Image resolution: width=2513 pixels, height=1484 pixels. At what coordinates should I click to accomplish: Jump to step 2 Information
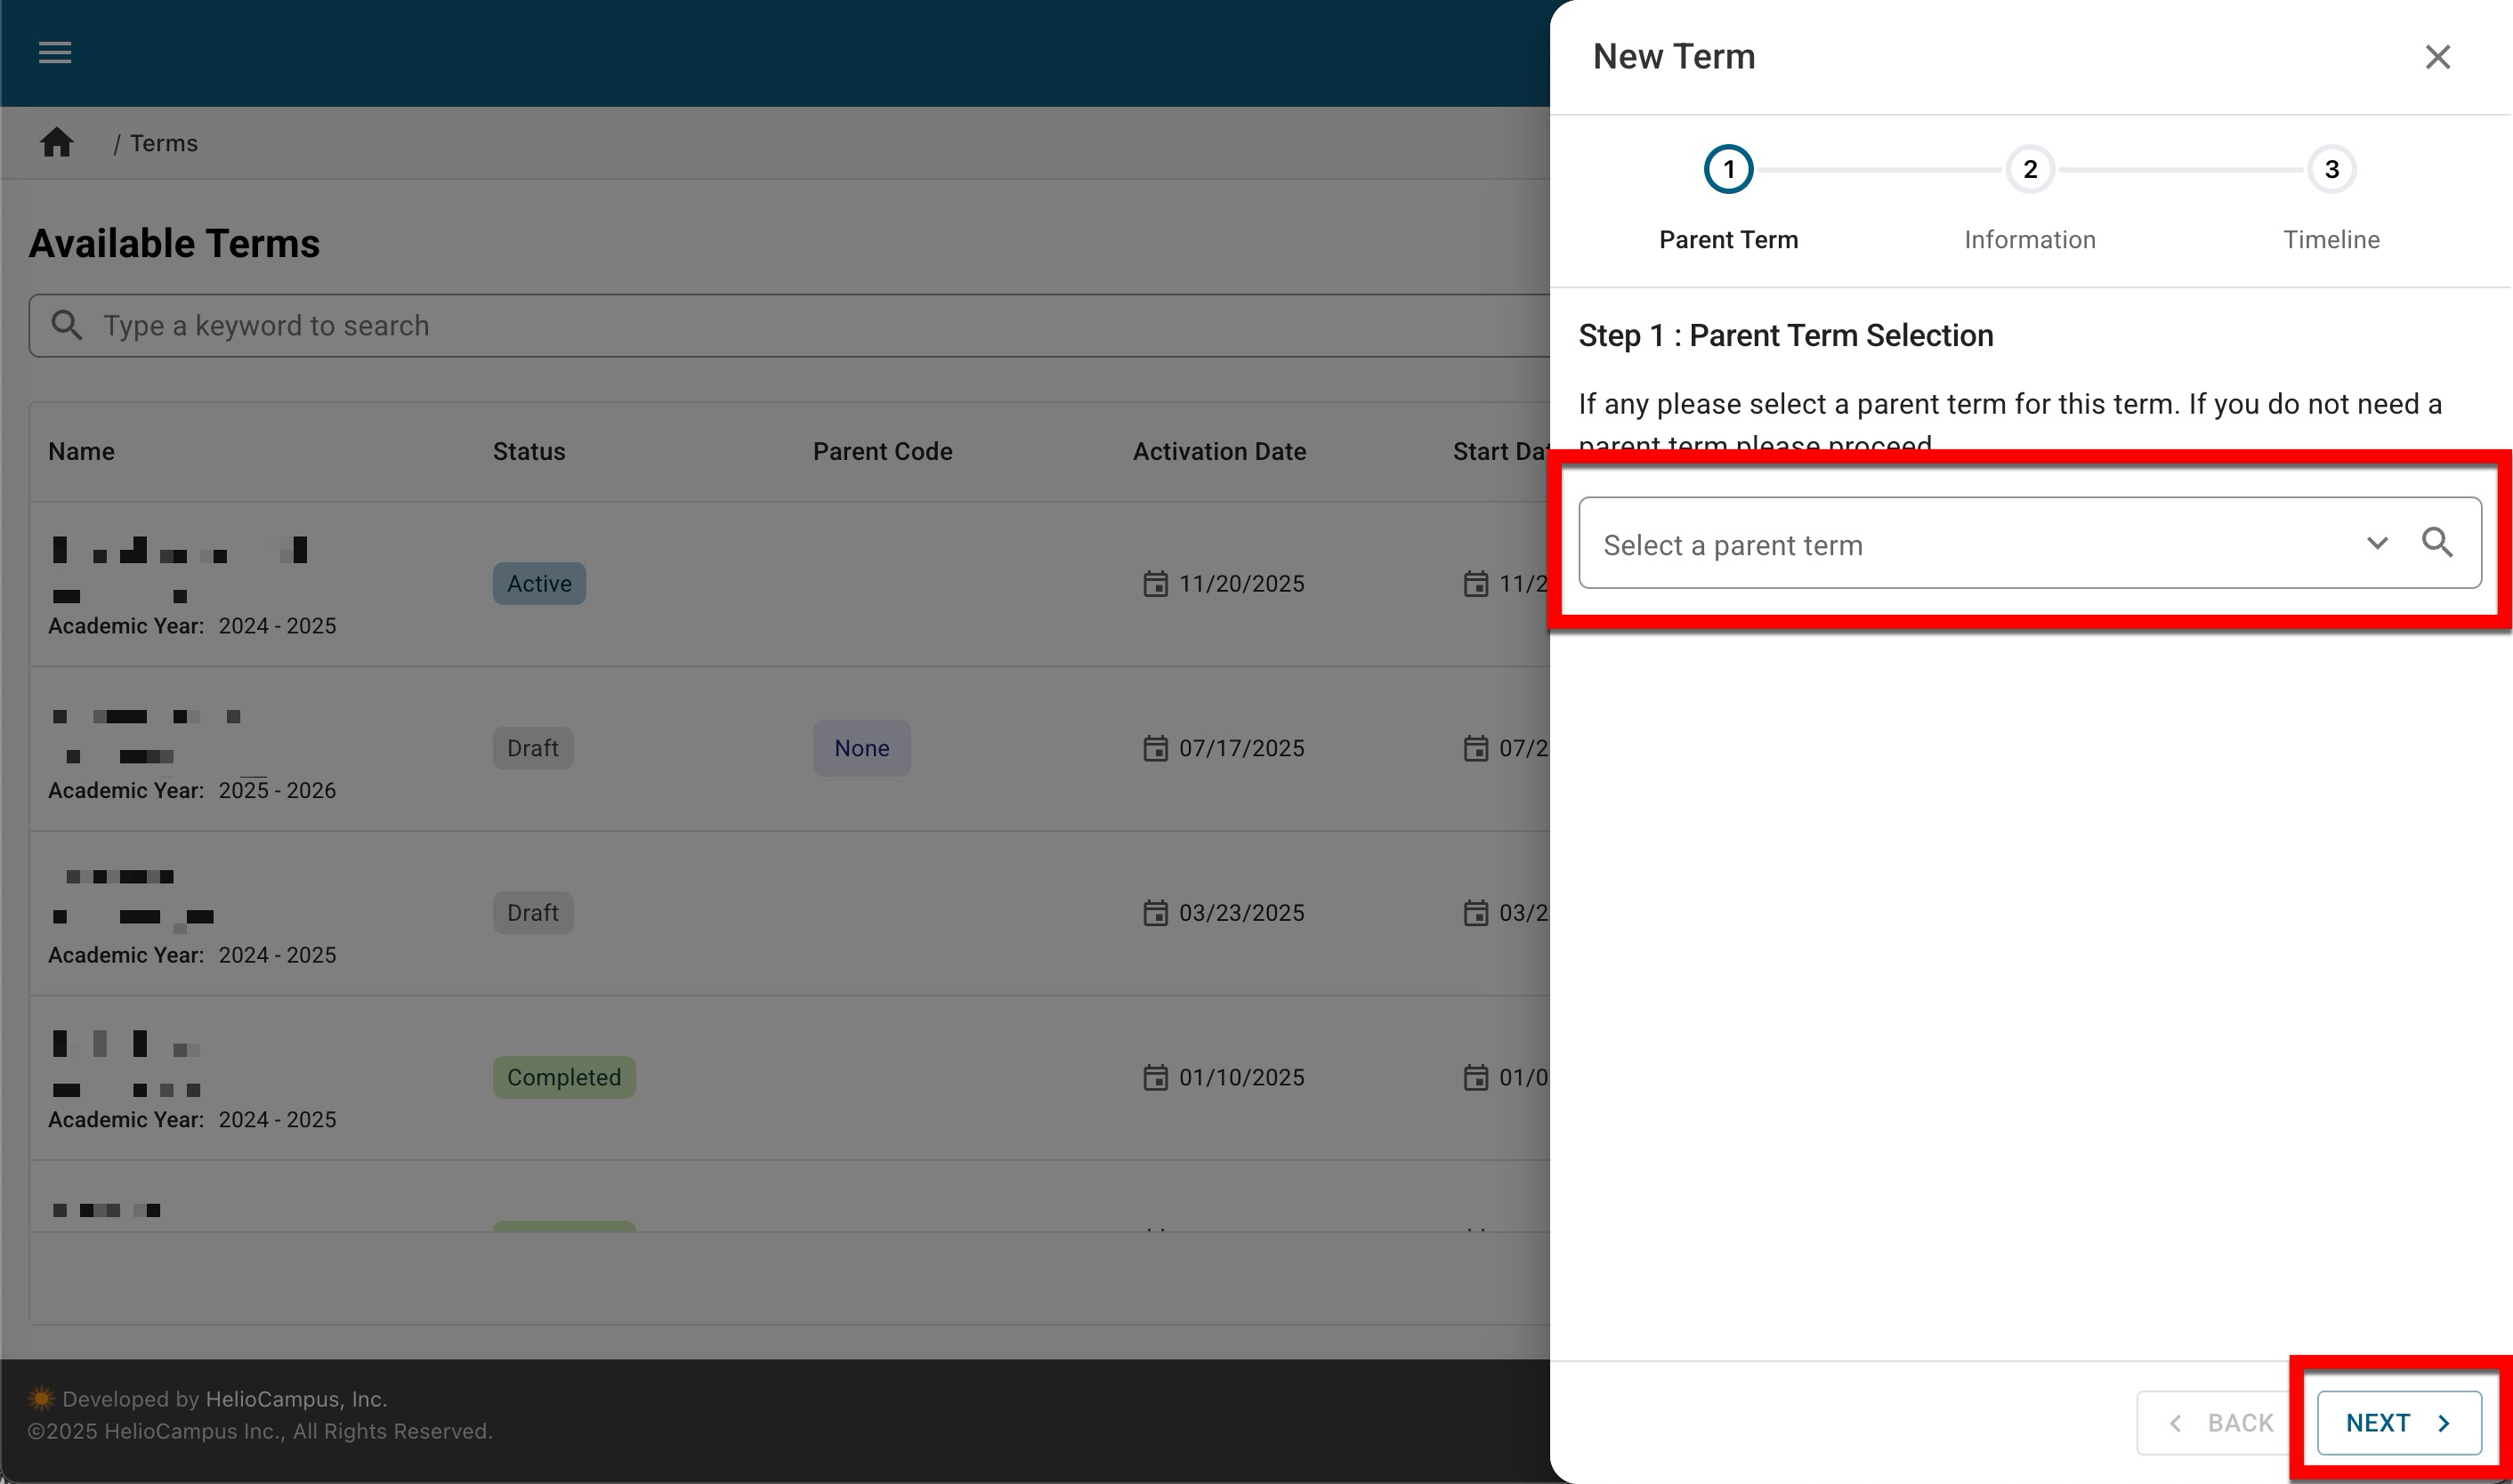2029,170
